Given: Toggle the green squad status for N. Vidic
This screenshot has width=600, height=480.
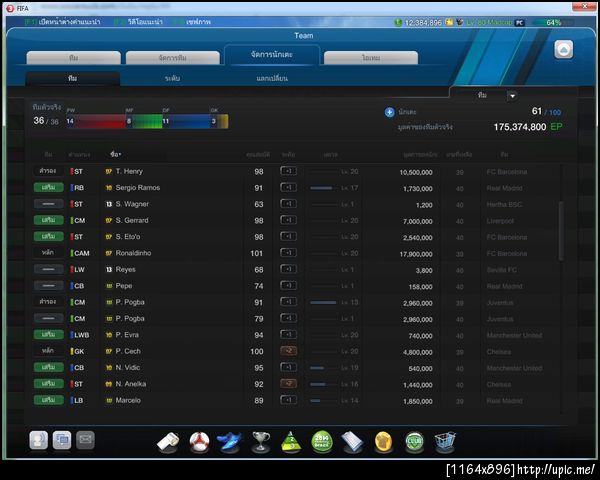Looking at the screenshot, I should click(49, 367).
